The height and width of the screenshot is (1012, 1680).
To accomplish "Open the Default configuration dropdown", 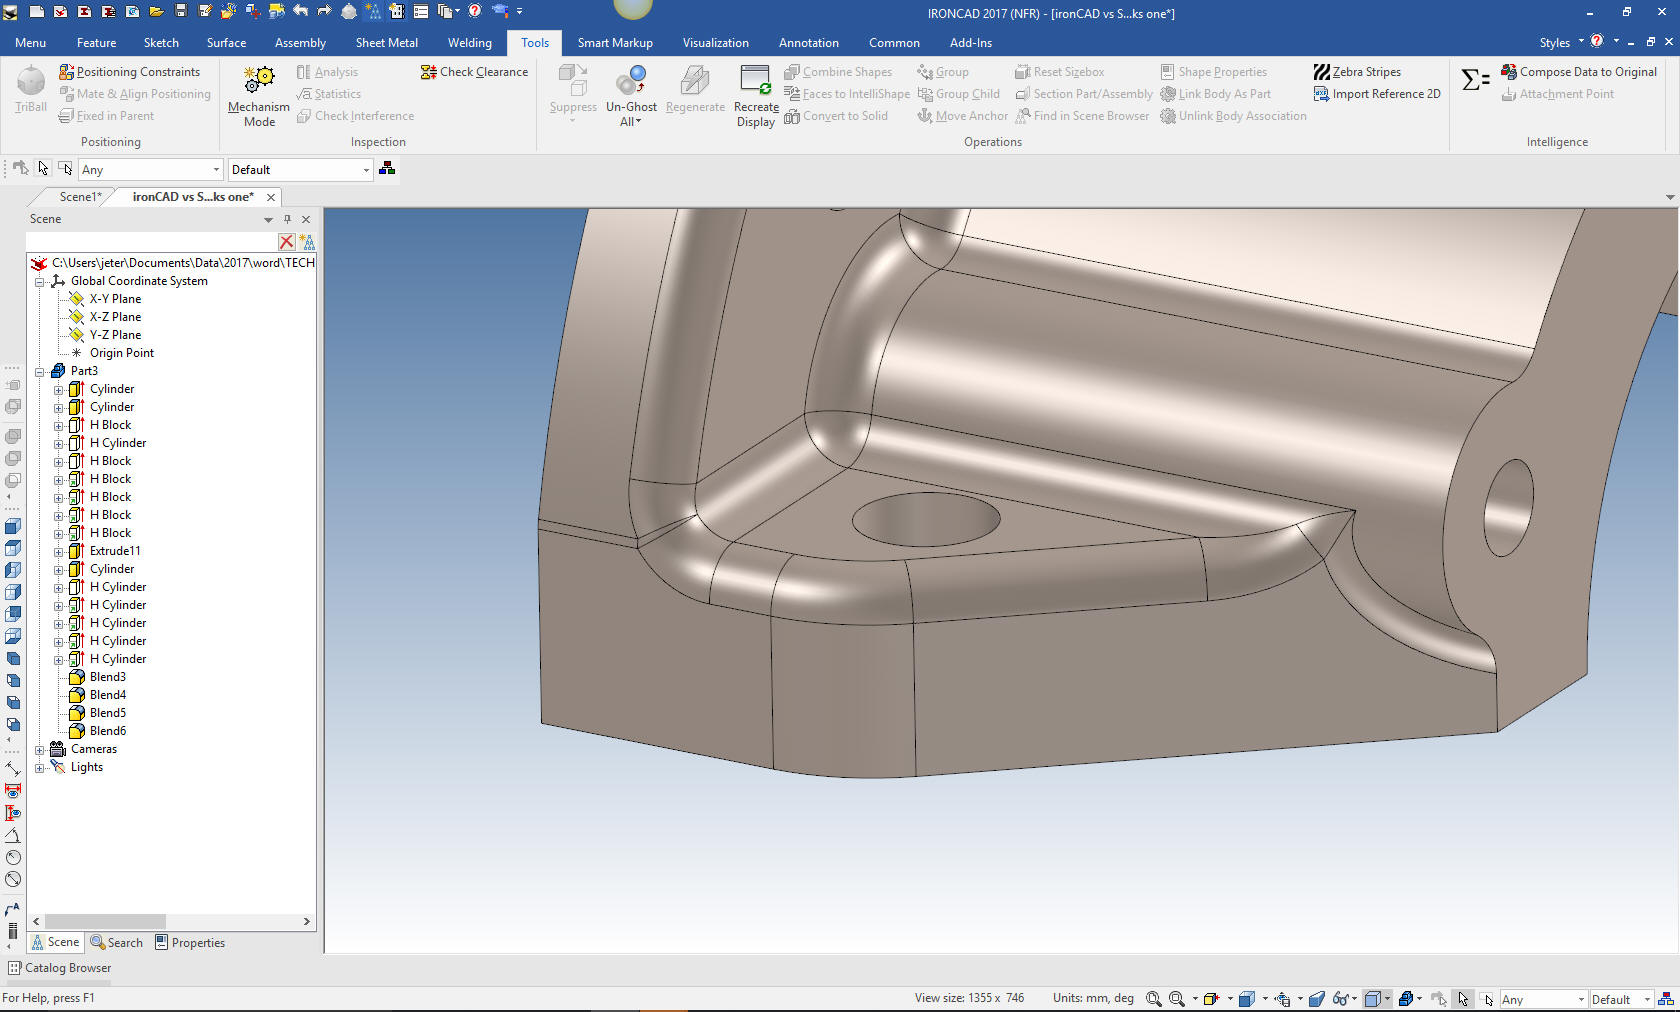I will (366, 170).
